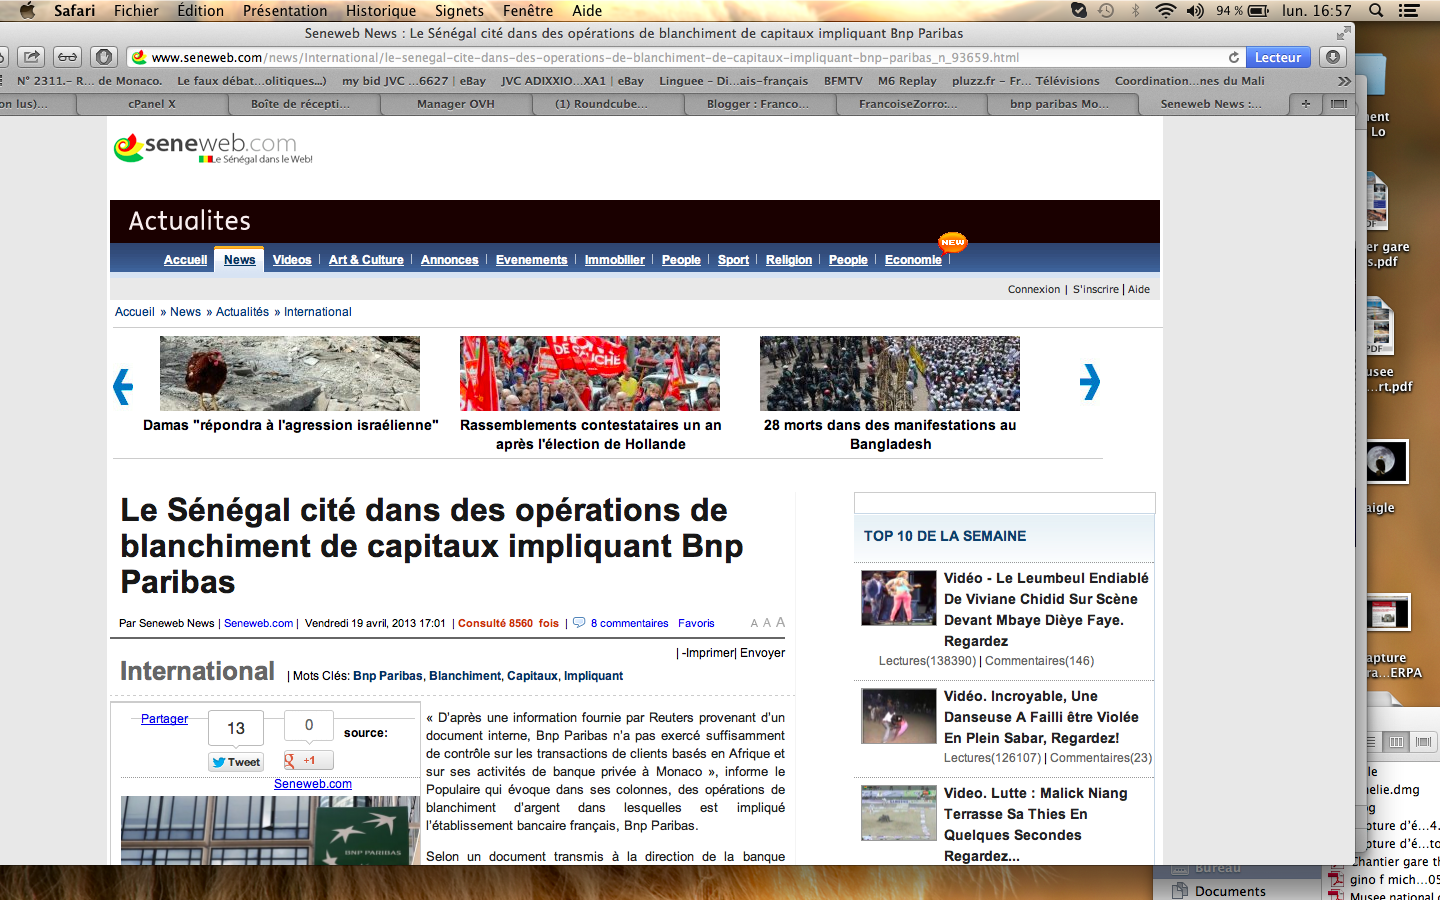Open the volume control in menu bar

tap(1195, 11)
